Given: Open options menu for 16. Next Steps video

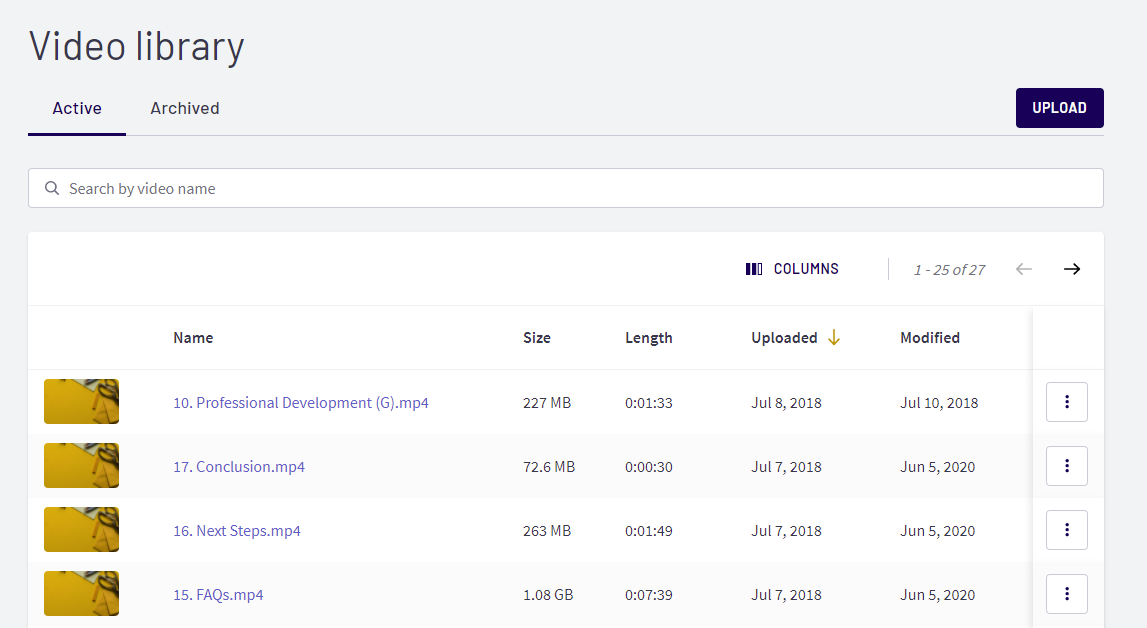Looking at the screenshot, I should [1067, 530].
